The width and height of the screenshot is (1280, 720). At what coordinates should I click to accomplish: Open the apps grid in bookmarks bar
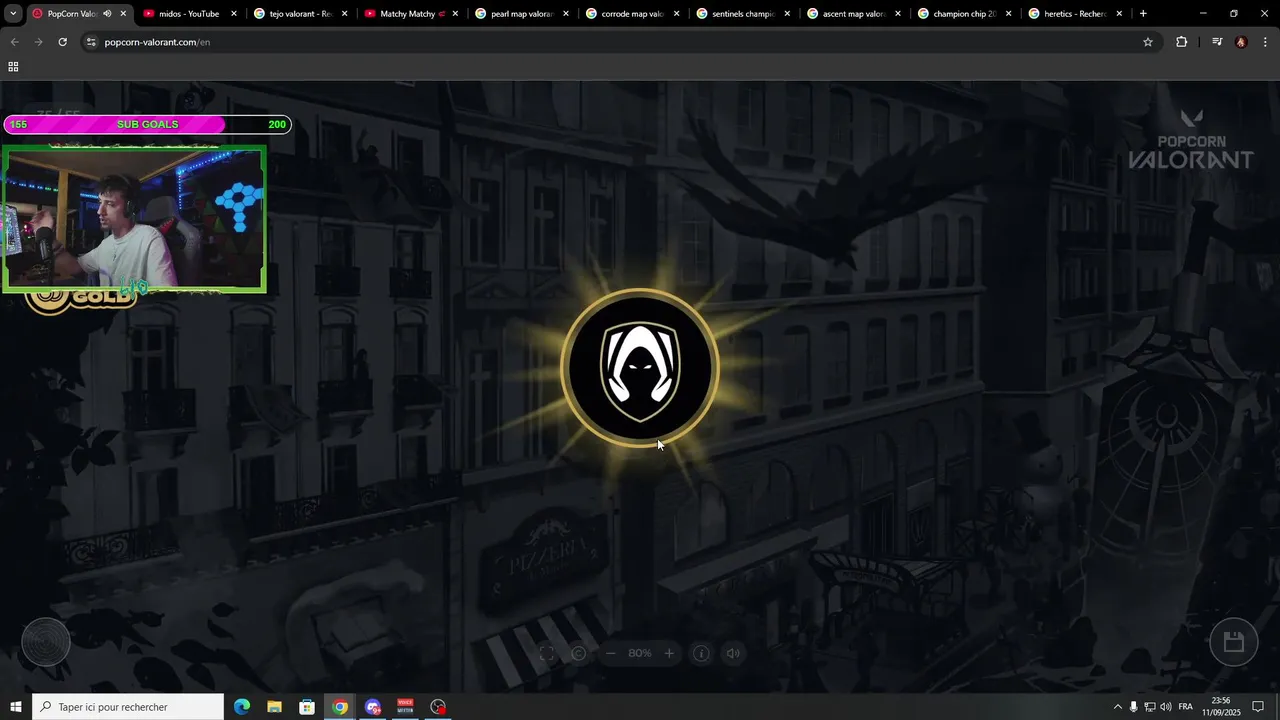[13, 67]
